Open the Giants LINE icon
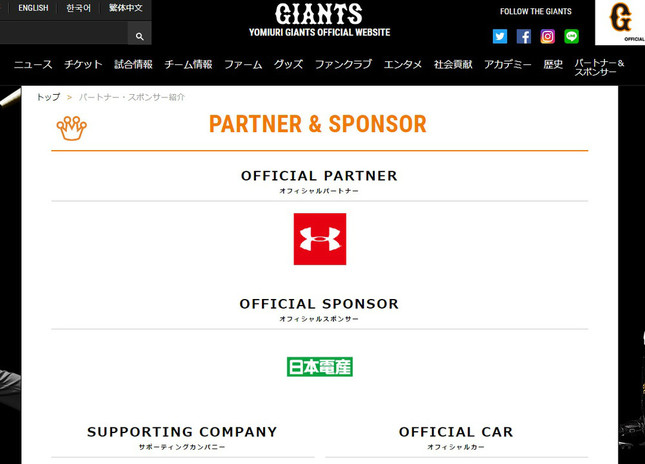 (572, 37)
